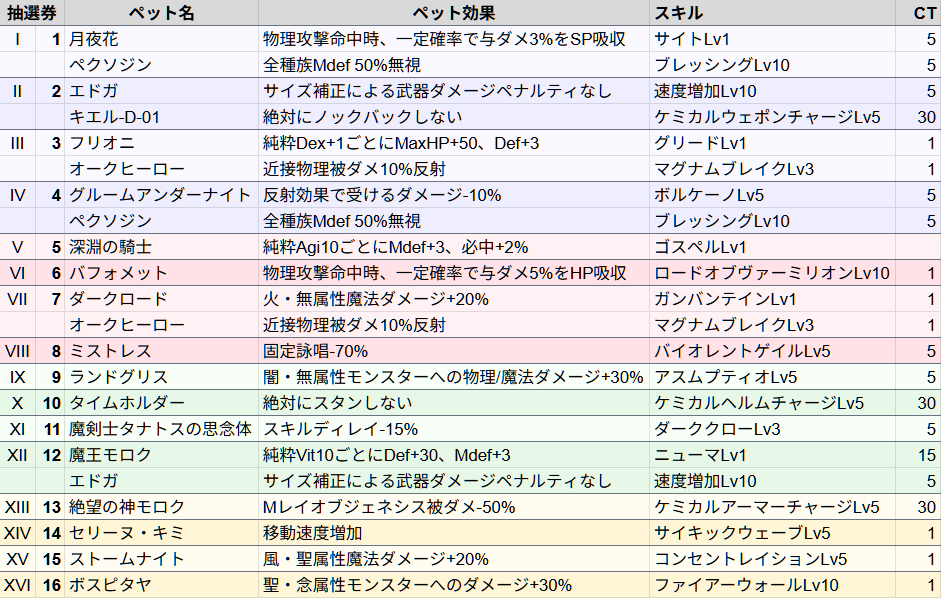
Task: Select the ファイアーウォールLv10 skill cell
Action: (746, 585)
